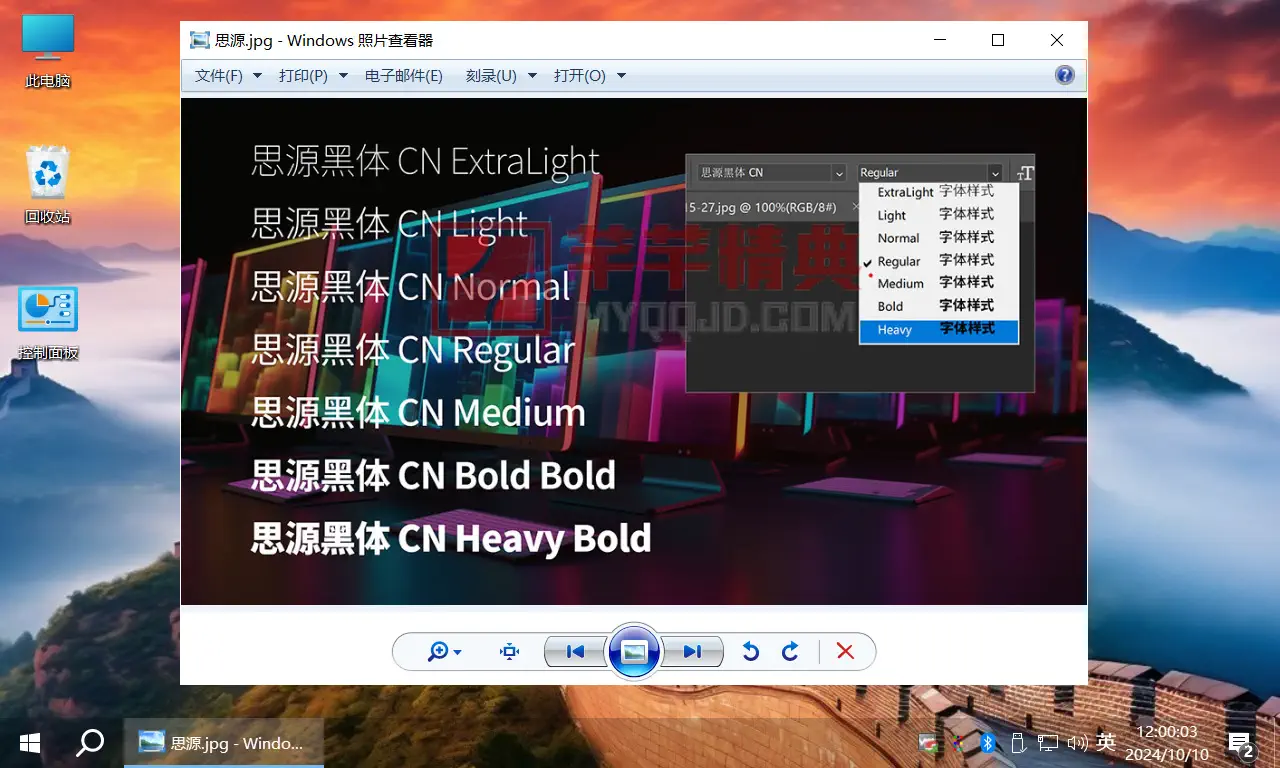Rotate the image counterclockwise
Viewport: 1280px width, 768px height.
pos(750,652)
